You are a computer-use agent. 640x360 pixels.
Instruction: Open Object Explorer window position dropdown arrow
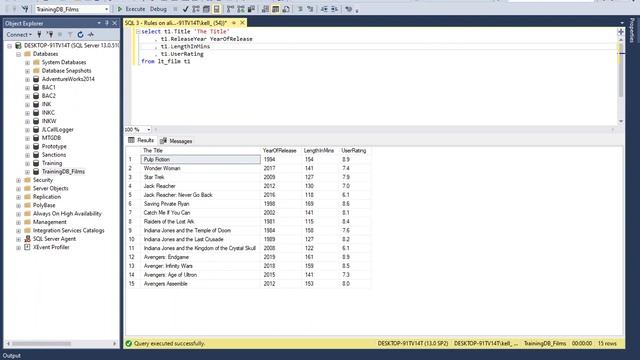tap(99, 23)
